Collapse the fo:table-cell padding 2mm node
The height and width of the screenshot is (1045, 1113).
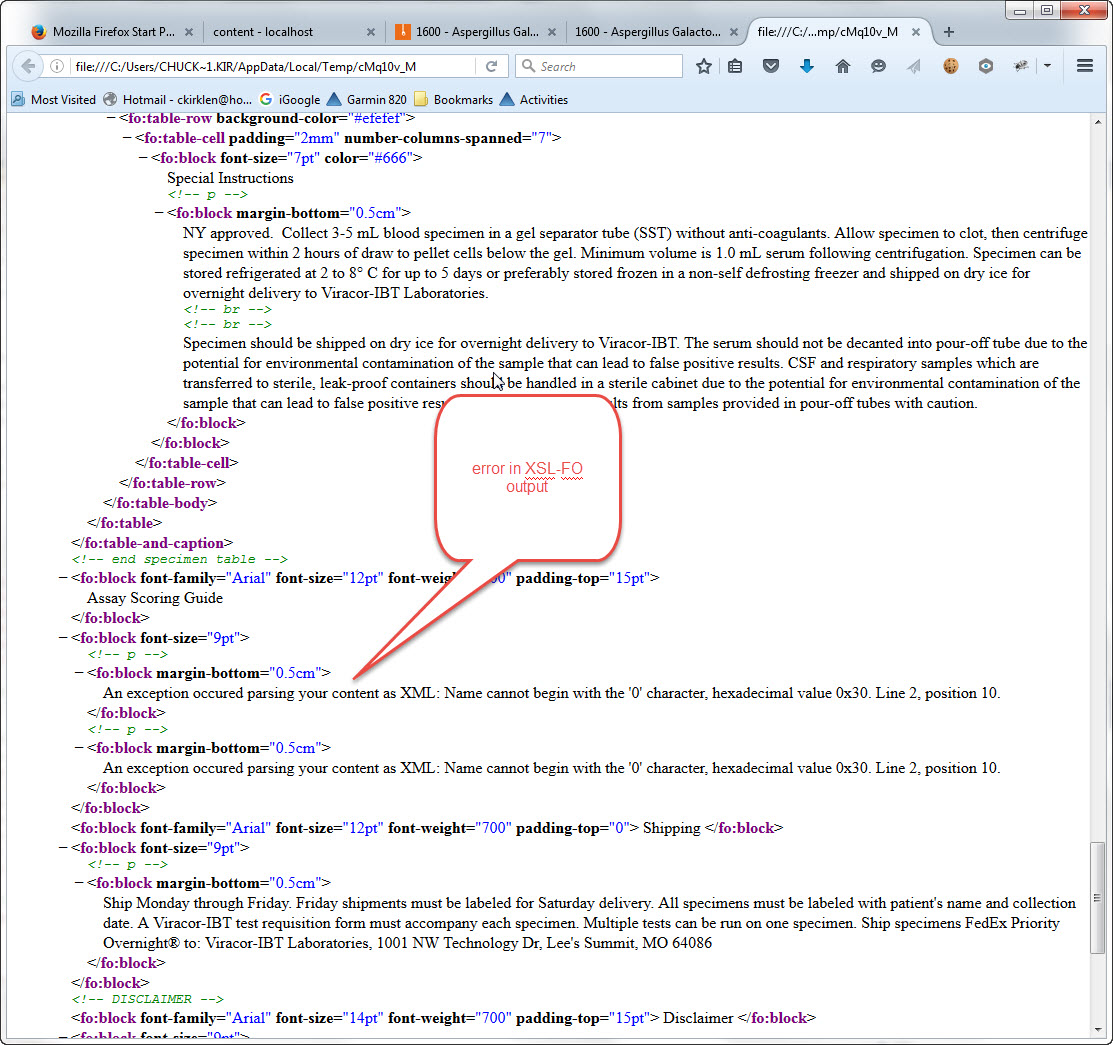pyautogui.click(x=127, y=138)
